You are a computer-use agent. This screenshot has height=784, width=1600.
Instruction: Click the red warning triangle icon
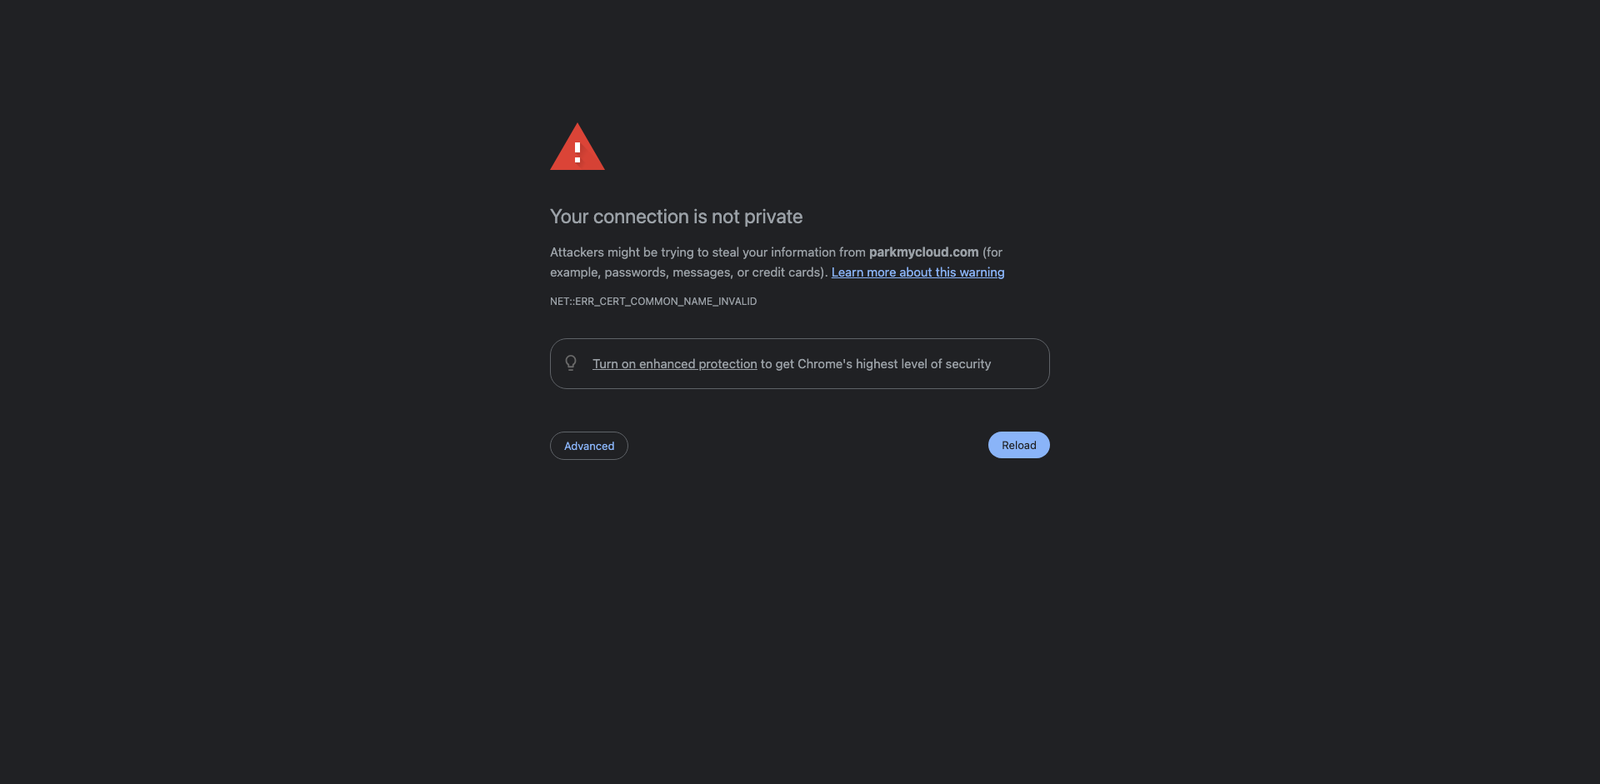coord(577,147)
